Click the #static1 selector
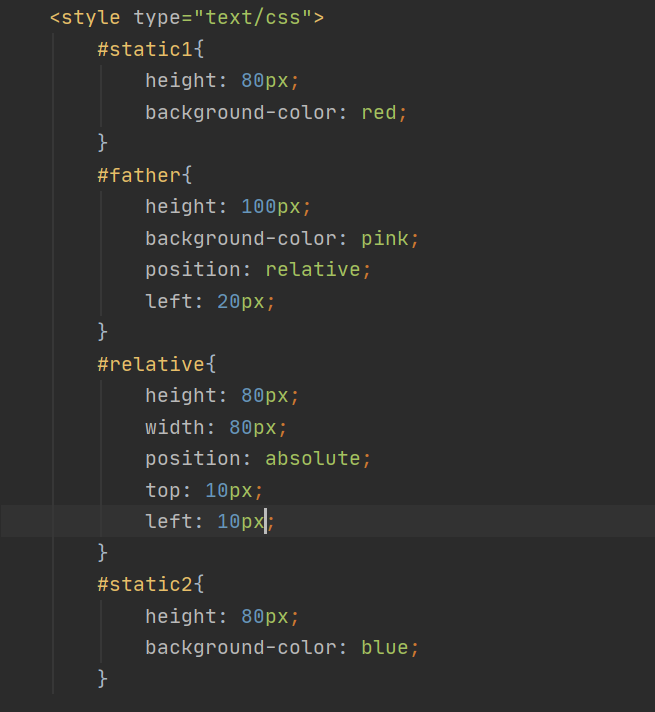 [145, 49]
